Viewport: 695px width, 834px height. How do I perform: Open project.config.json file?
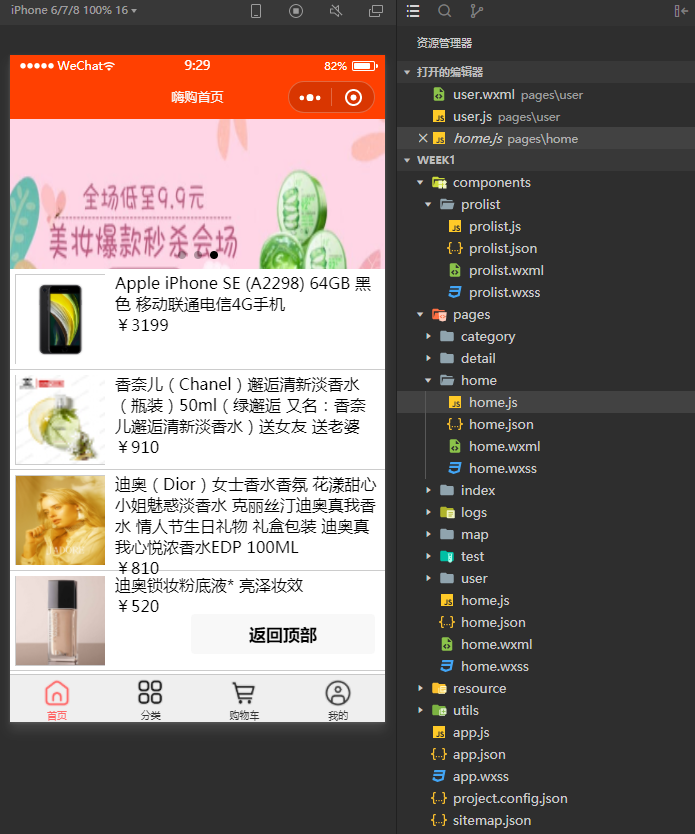[x=546, y=798]
